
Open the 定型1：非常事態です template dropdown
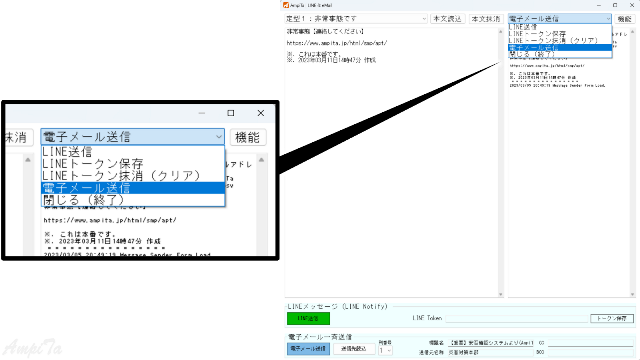356,19
